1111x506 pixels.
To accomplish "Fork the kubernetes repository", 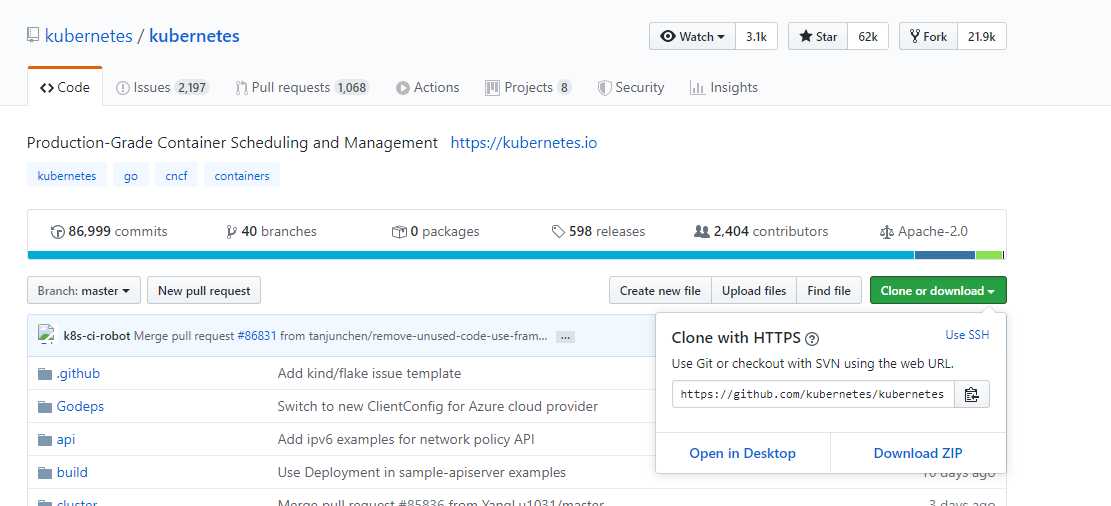I will [928, 36].
